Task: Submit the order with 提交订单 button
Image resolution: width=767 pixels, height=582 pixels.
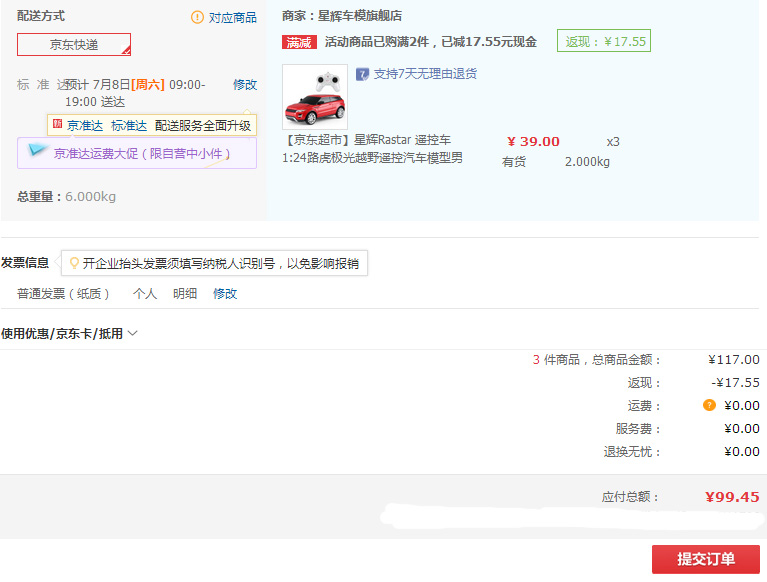Action: (706, 559)
